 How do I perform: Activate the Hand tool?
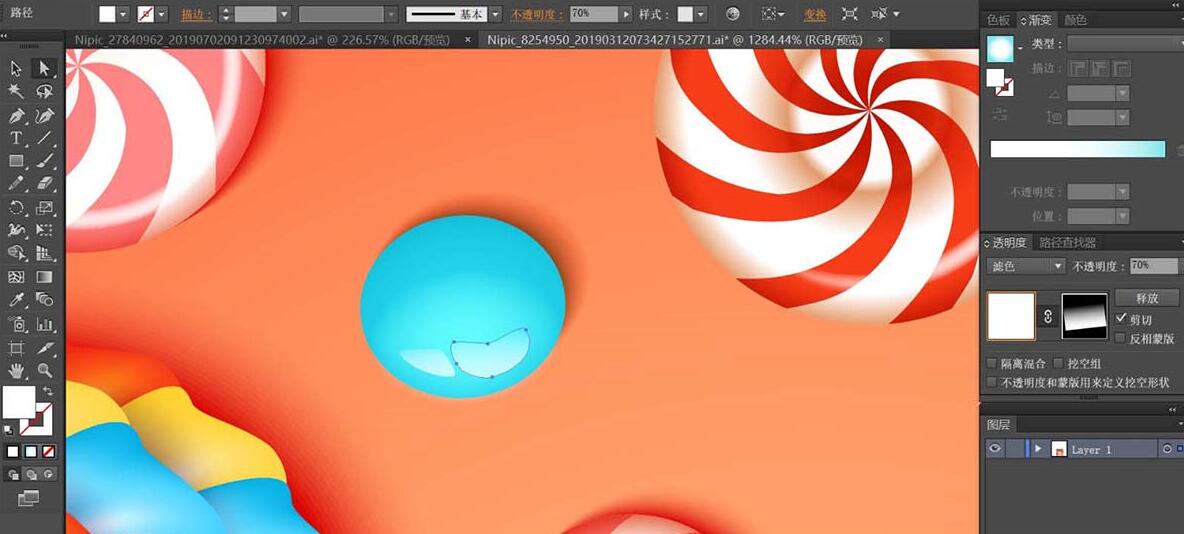click(x=16, y=370)
